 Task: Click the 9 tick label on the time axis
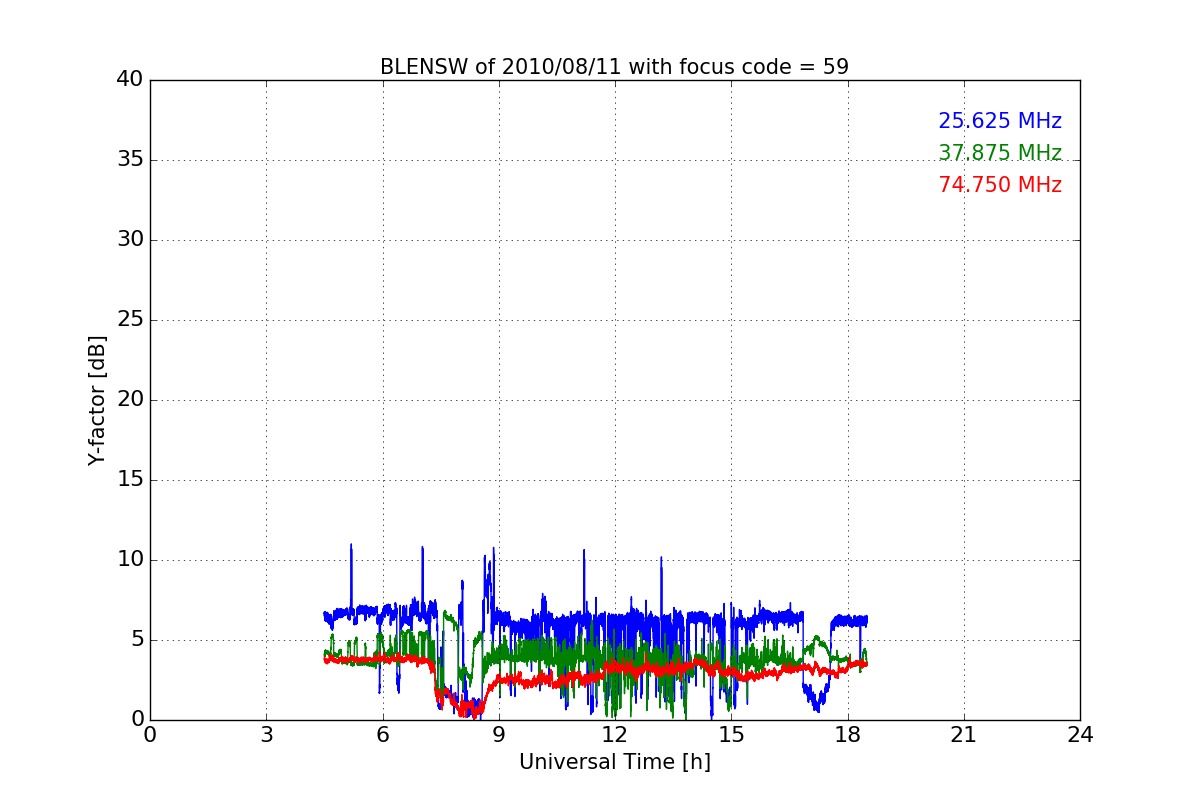[499, 735]
